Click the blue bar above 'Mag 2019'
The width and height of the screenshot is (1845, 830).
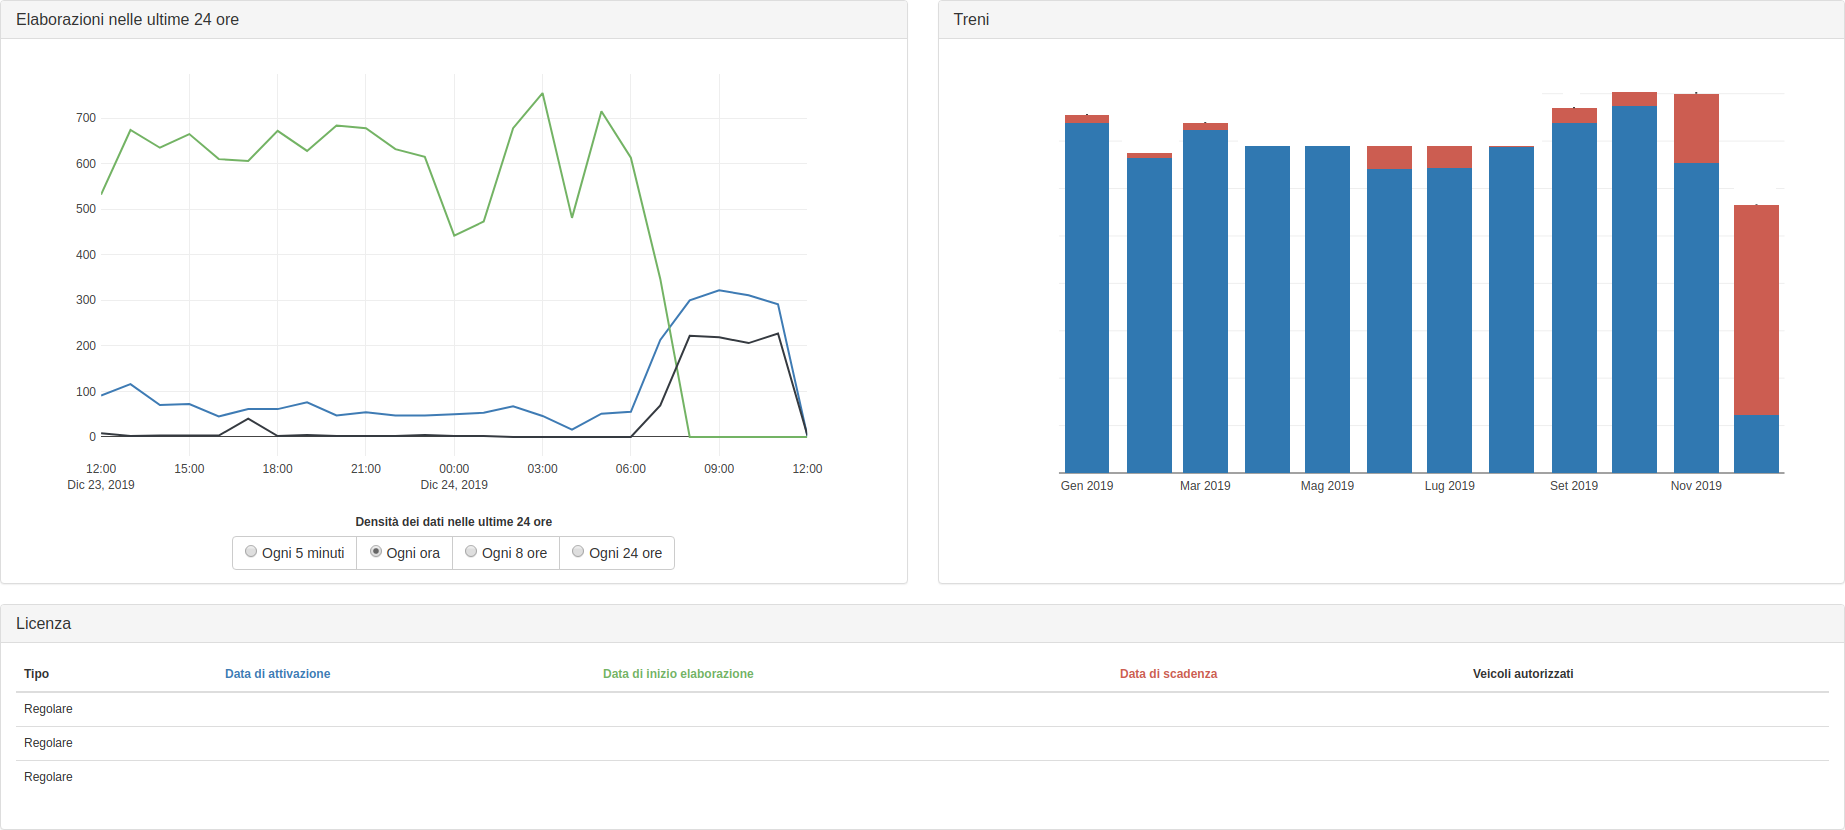tap(1327, 309)
